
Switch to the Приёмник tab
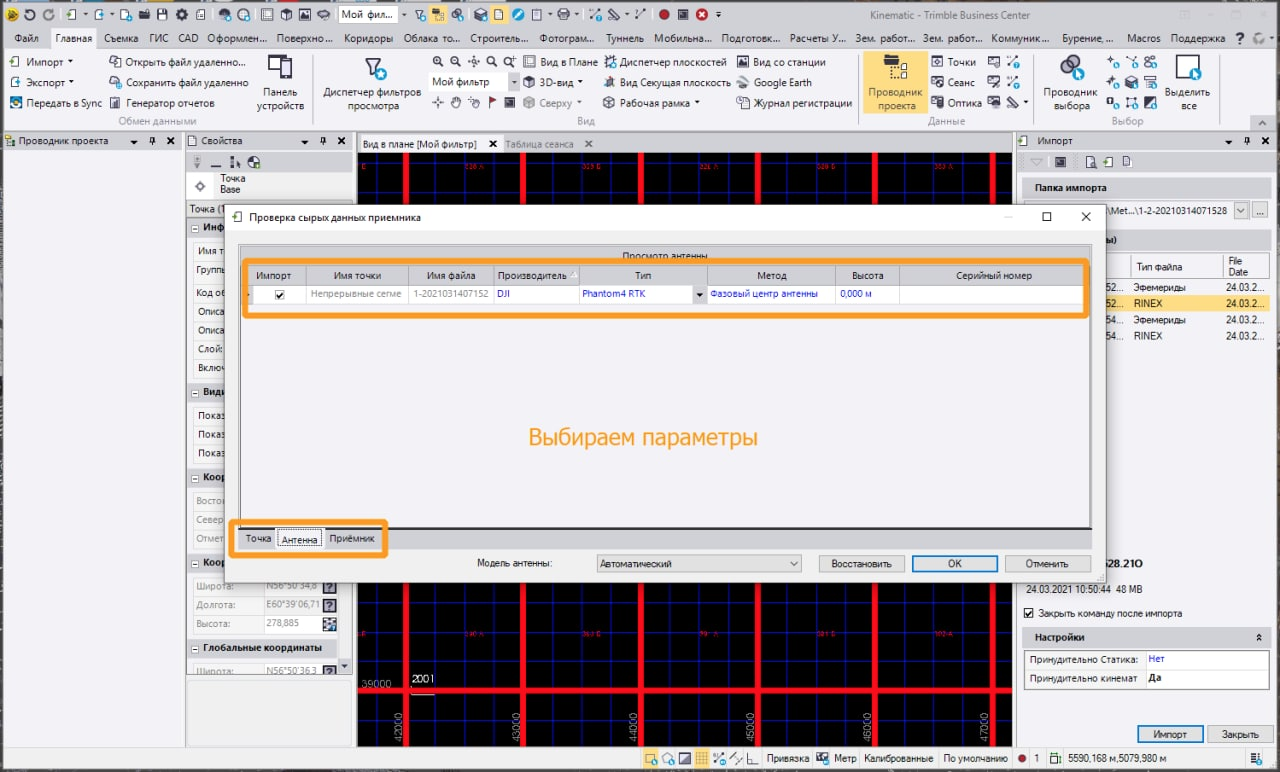coord(352,539)
